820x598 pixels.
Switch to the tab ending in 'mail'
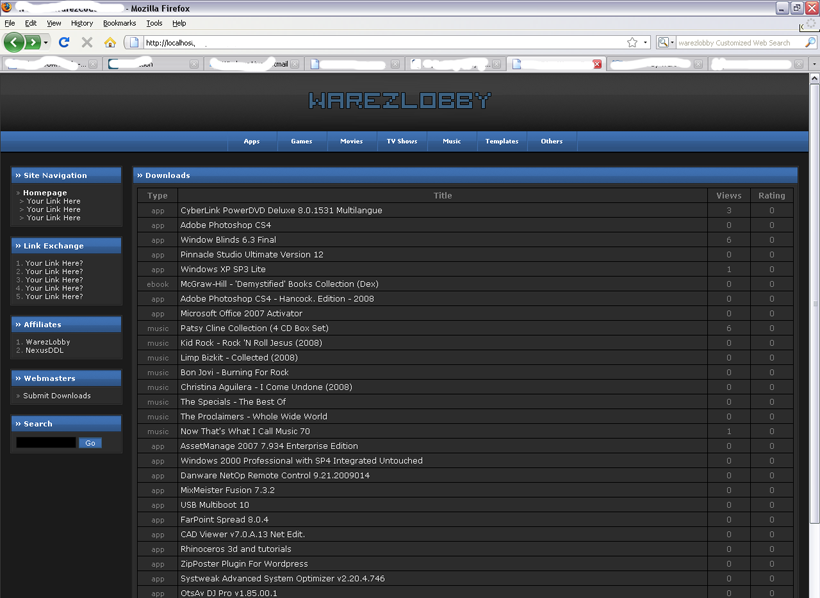[254, 64]
